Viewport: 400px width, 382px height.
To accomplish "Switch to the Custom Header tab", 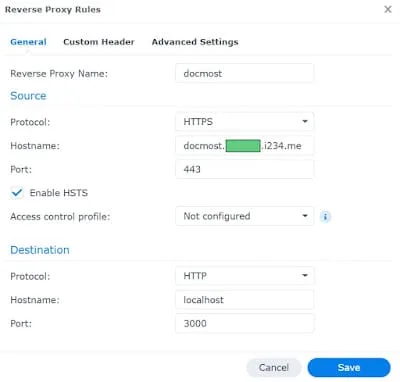I will (99, 42).
